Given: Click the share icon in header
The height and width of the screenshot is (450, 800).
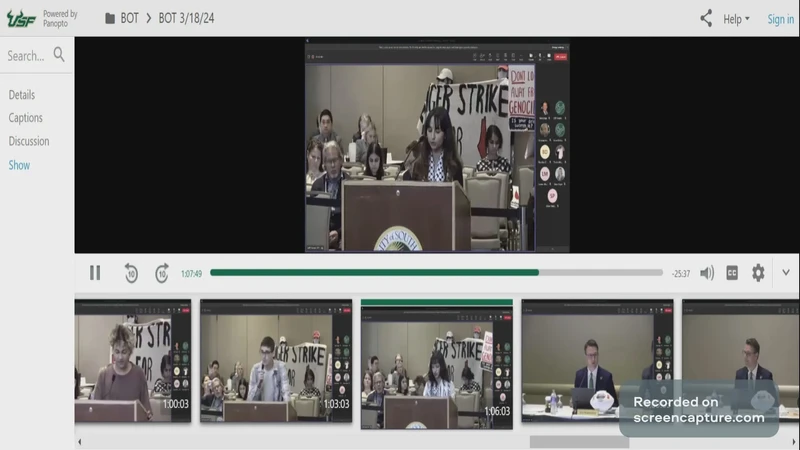Looking at the screenshot, I should (x=706, y=18).
